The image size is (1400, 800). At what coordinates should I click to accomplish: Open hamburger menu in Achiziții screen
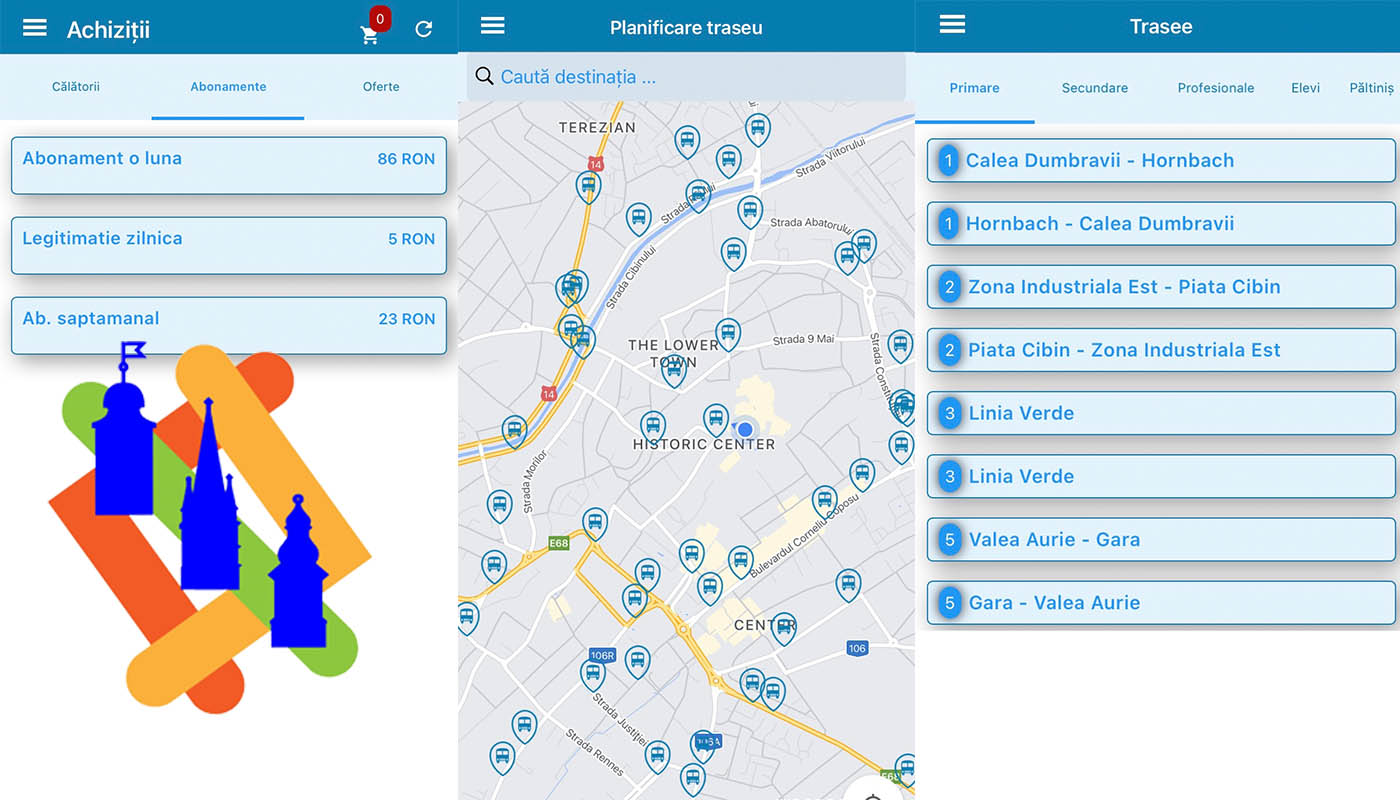click(x=35, y=28)
